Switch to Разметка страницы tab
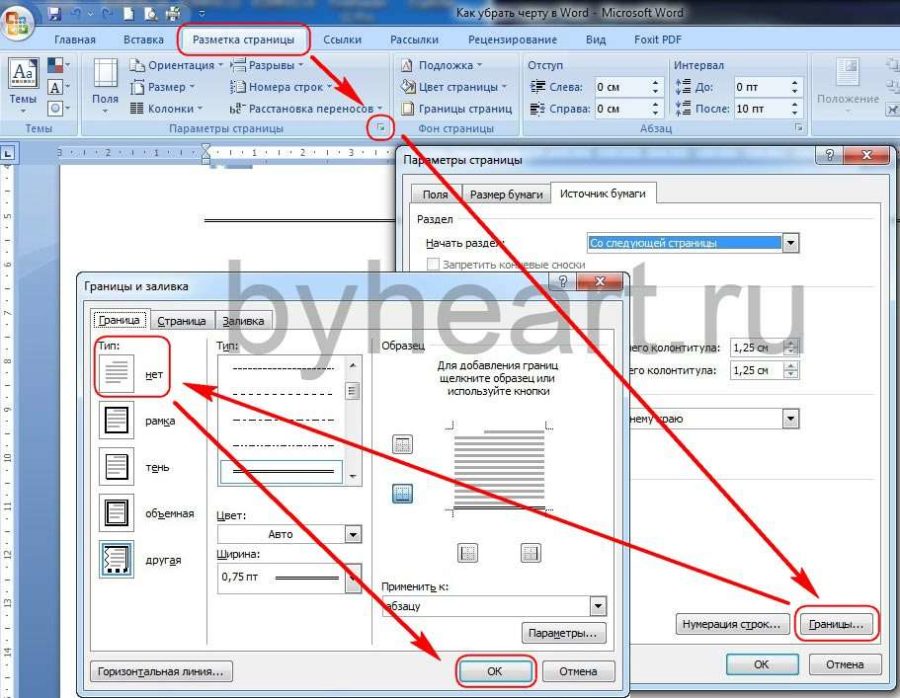Screen dimensions: 900x698 click(243, 40)
